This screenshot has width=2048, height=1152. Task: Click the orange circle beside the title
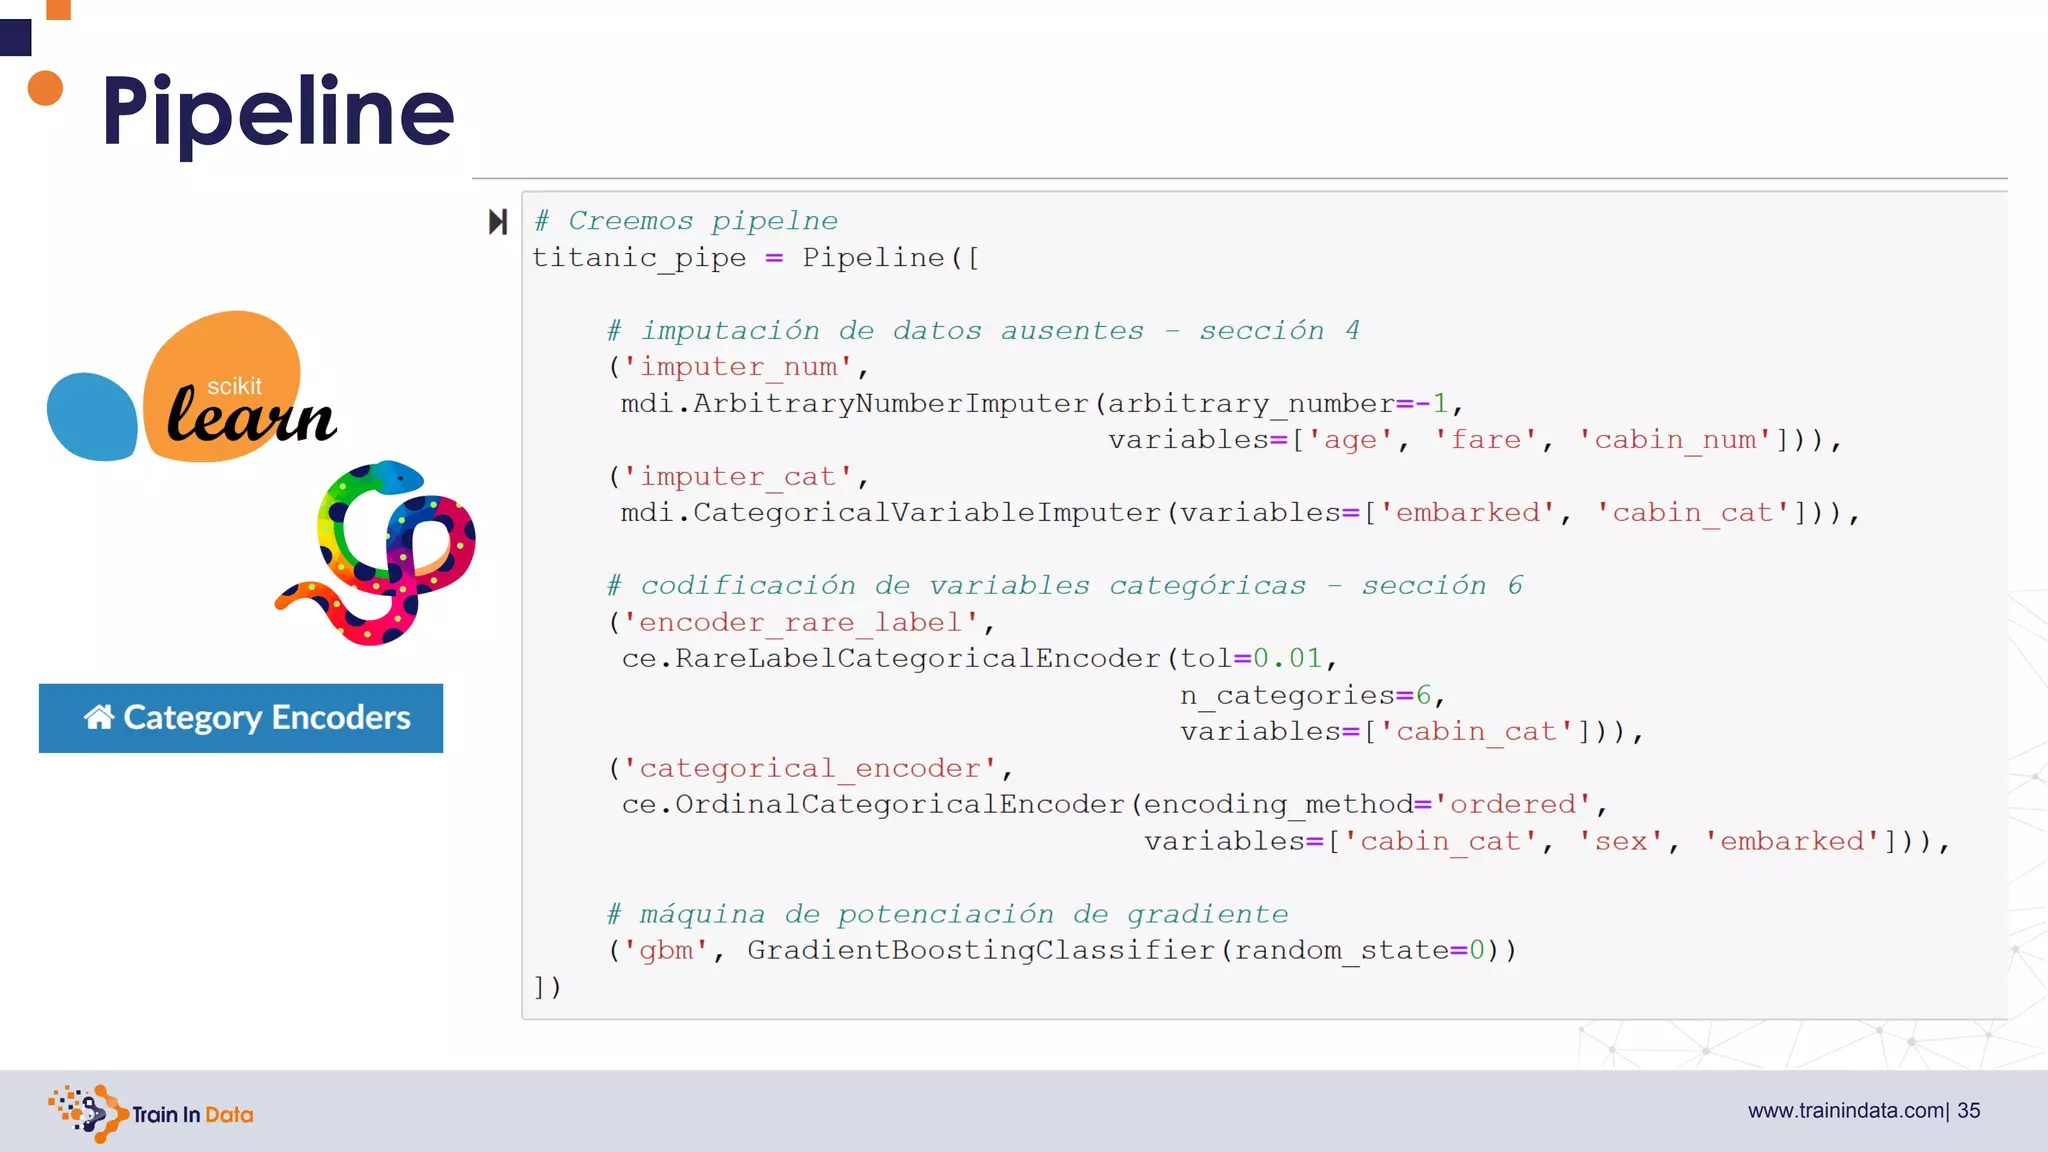point(45,88)
